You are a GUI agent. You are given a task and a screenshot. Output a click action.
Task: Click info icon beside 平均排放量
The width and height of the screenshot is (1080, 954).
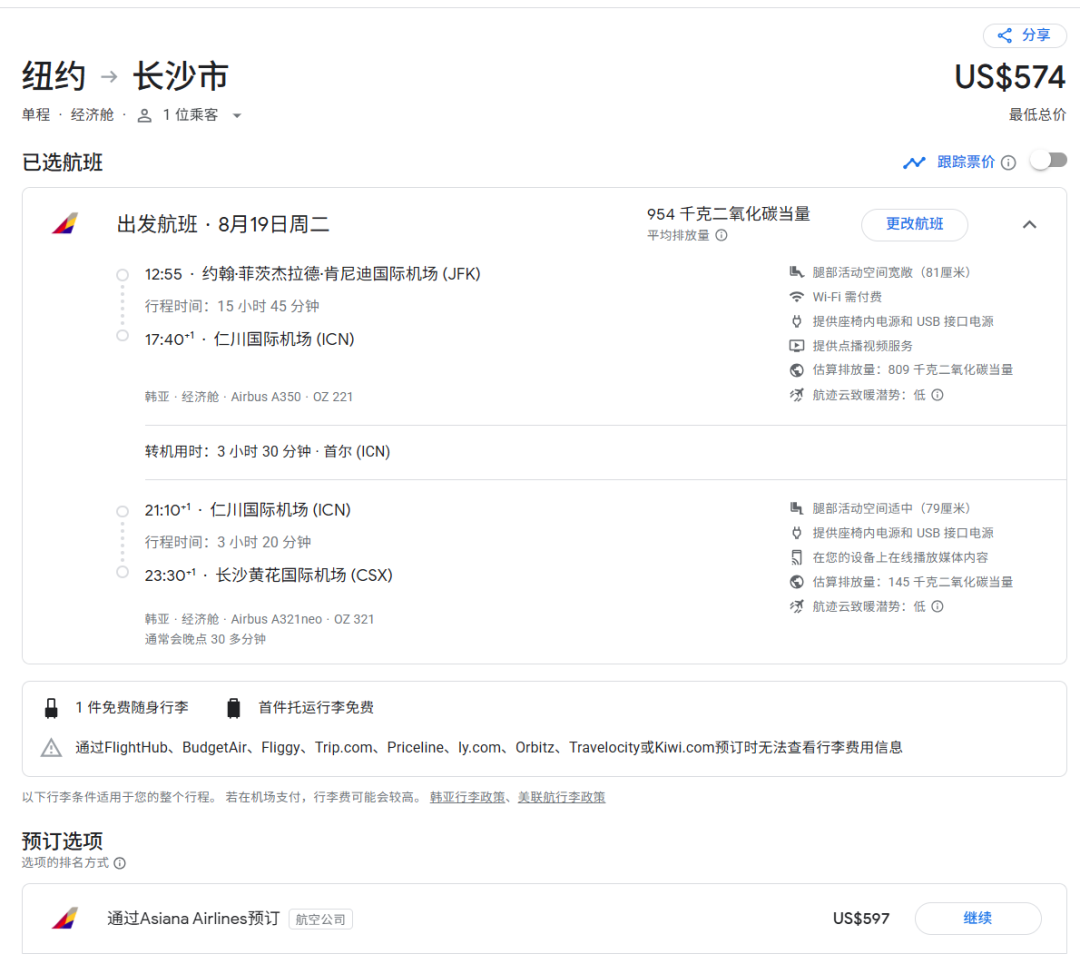coord(721,236)
